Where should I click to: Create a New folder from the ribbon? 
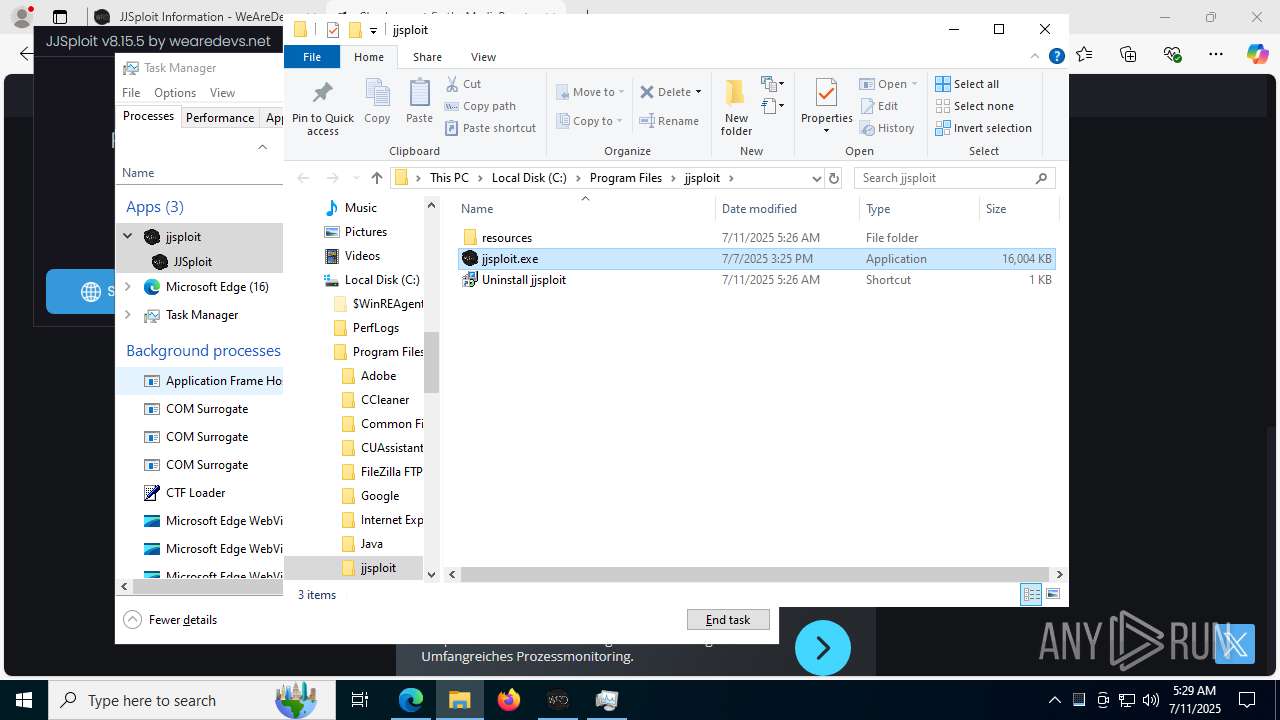[736, 107]
